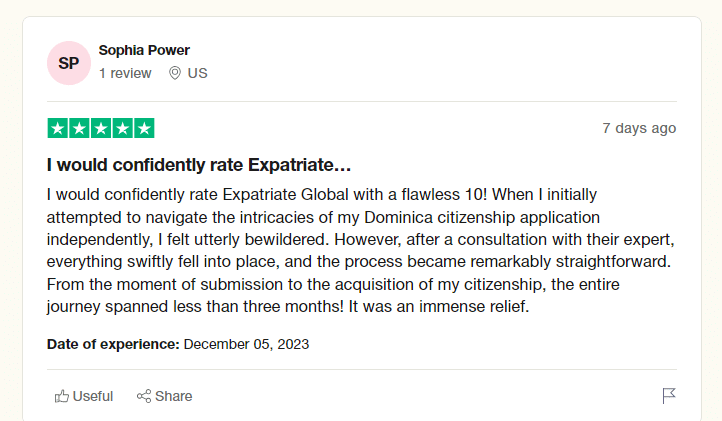Click the first green rating star
This screenshot has width=722, height=421.
coord(58,128)
